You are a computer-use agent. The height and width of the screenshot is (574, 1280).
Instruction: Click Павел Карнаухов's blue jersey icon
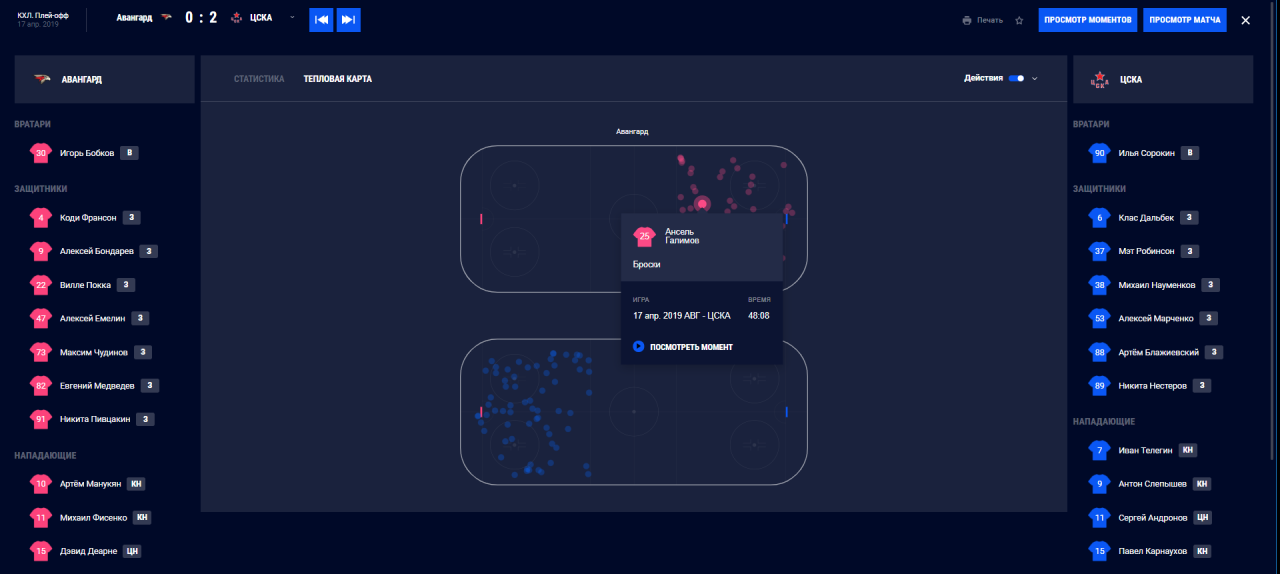(1099, 551)
